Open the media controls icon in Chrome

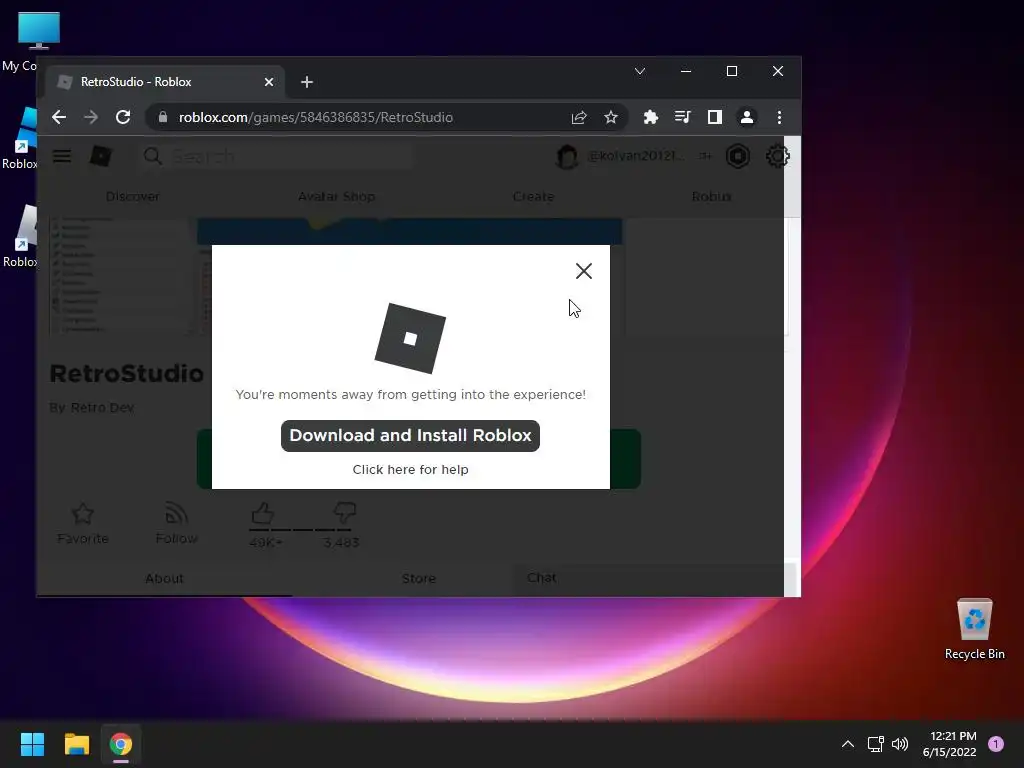pyautogui.click(x=682, y=117)
